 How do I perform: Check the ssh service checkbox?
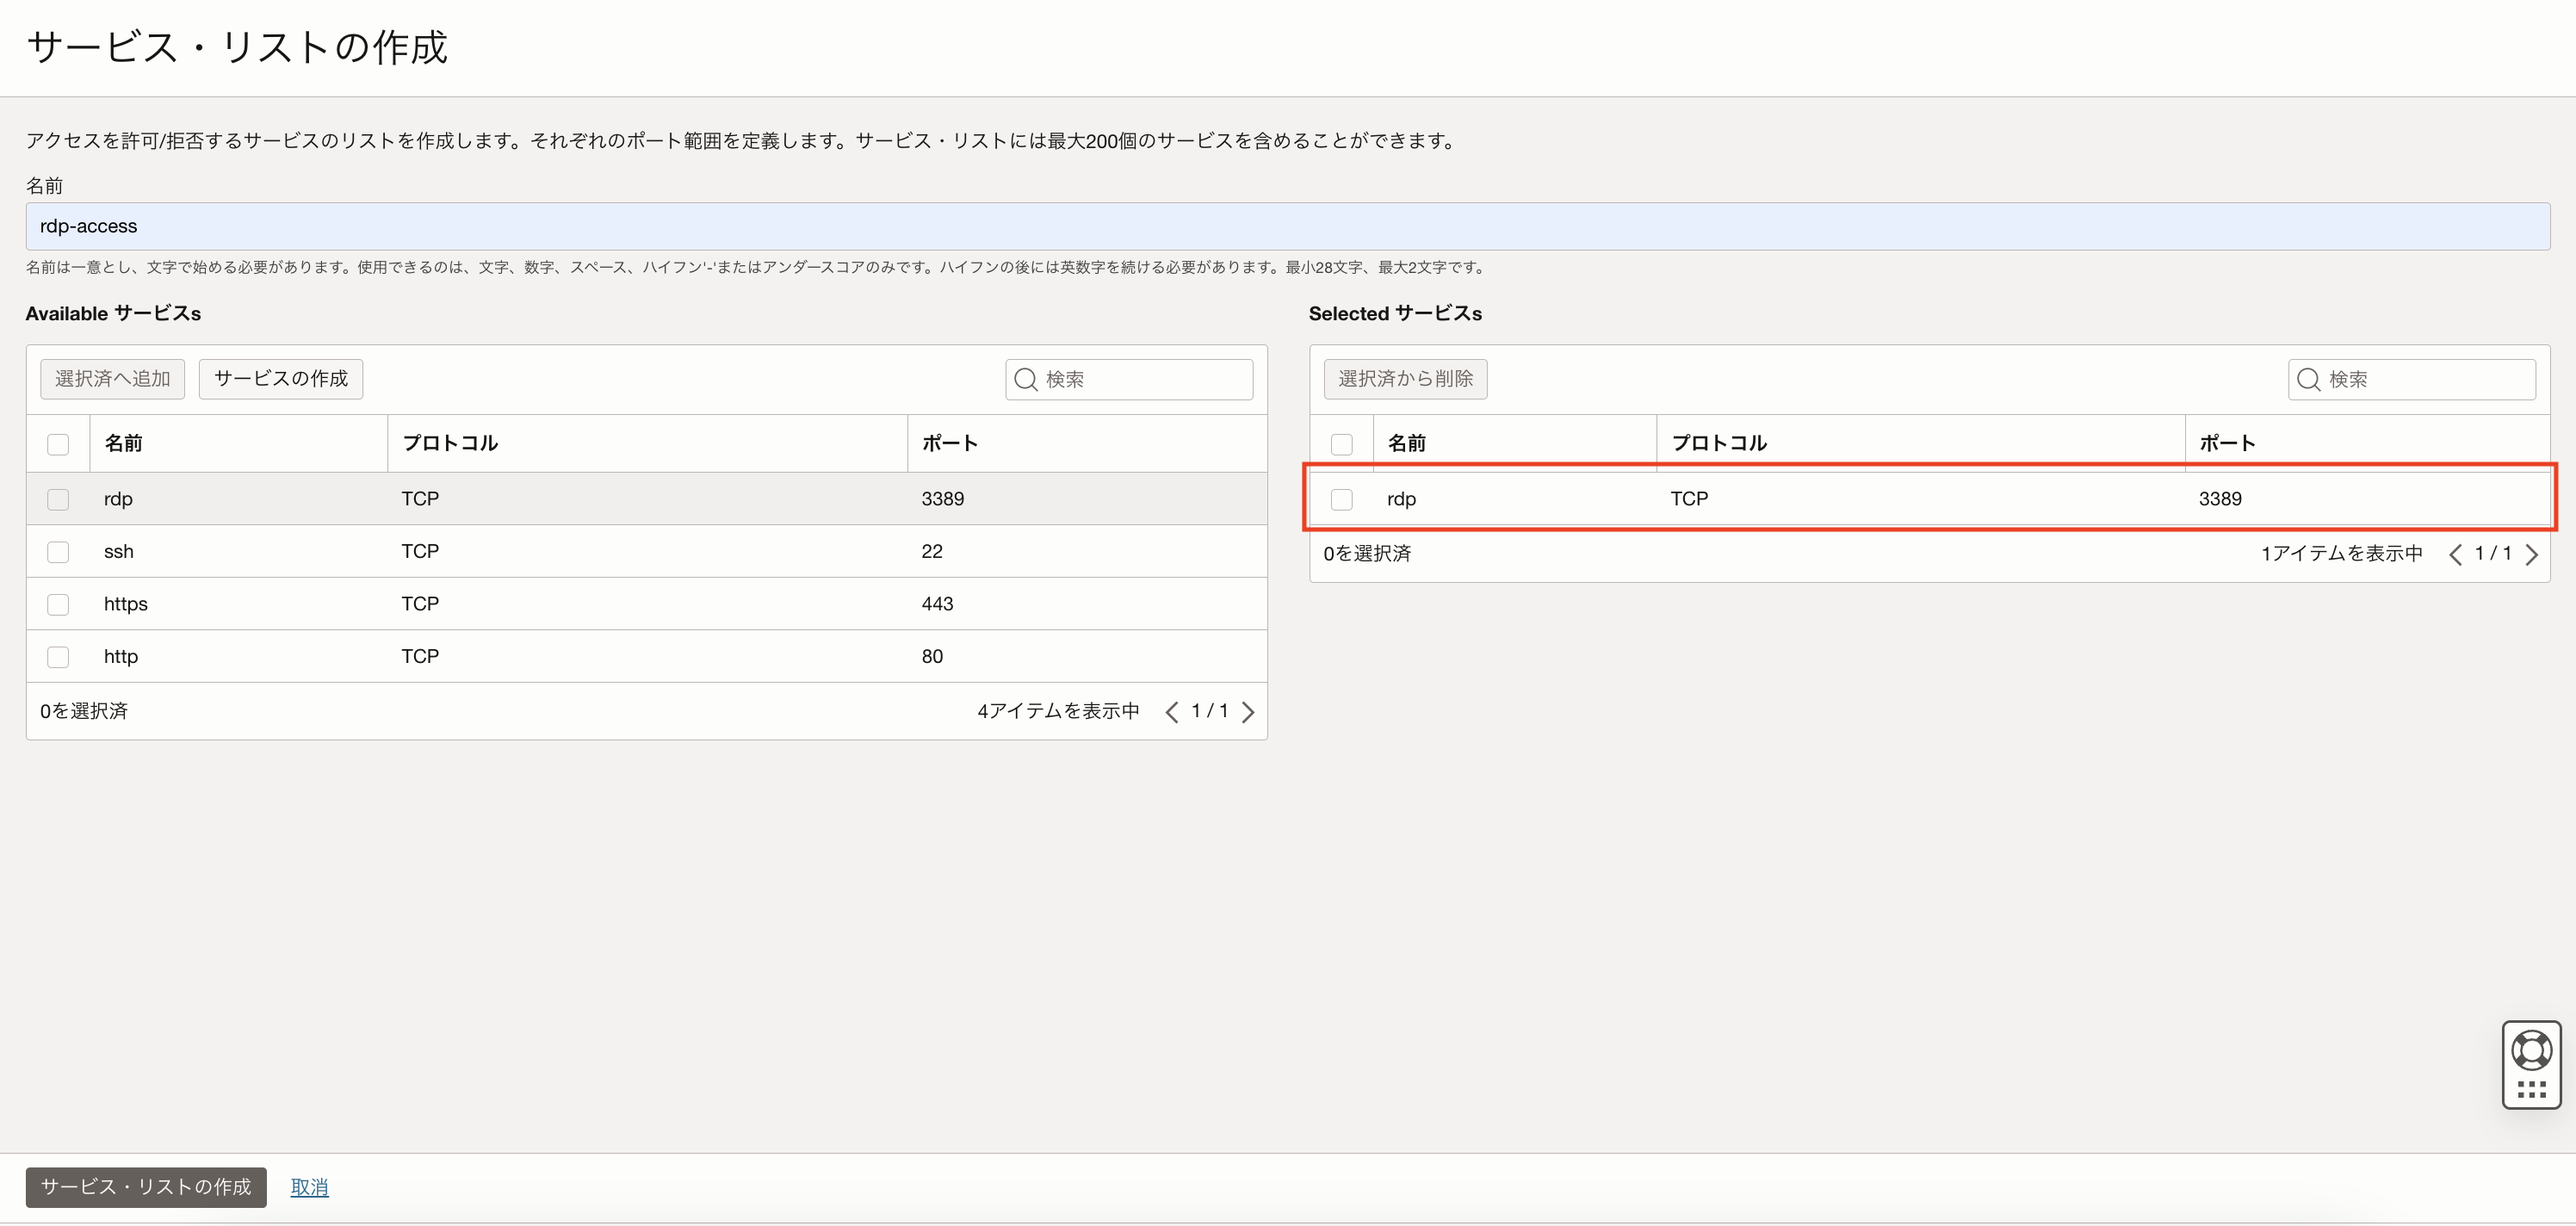58,552
